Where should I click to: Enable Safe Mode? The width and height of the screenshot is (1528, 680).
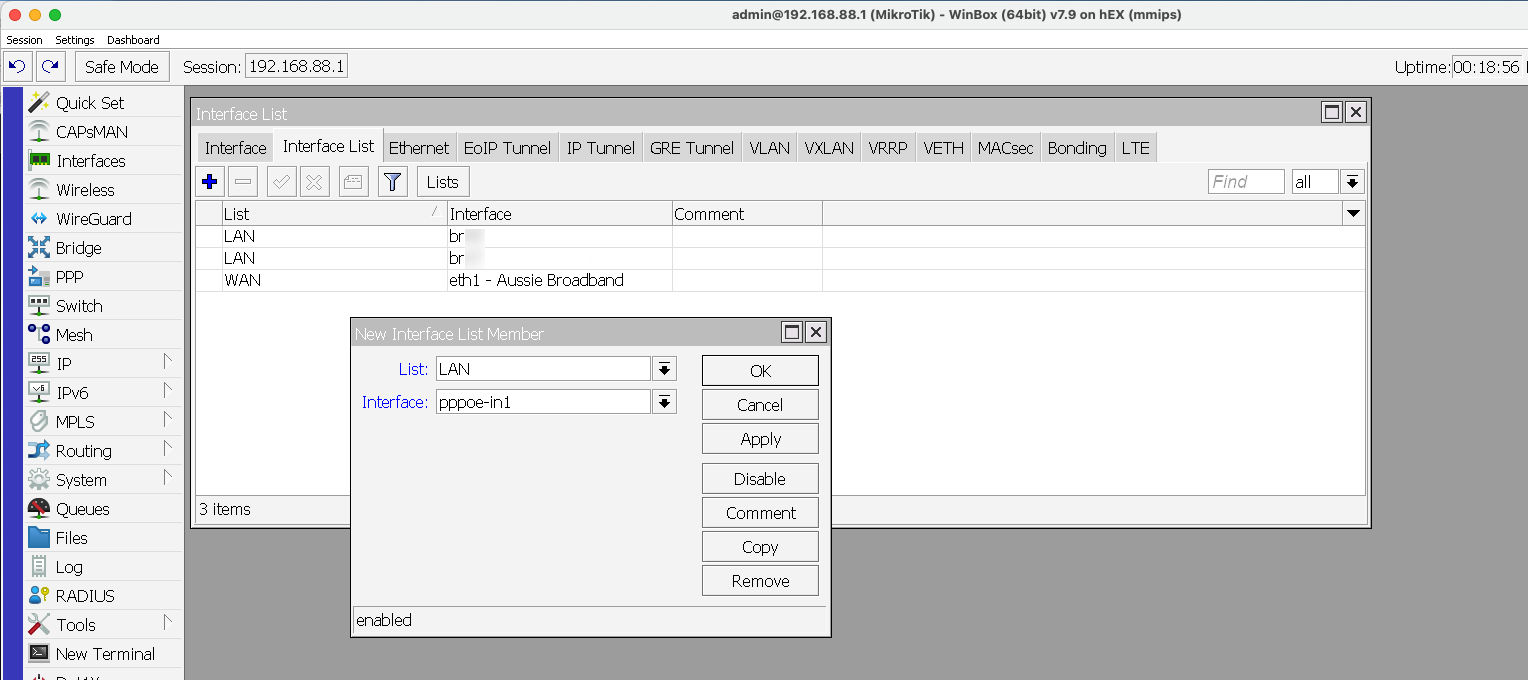click(x=121, y=66)
